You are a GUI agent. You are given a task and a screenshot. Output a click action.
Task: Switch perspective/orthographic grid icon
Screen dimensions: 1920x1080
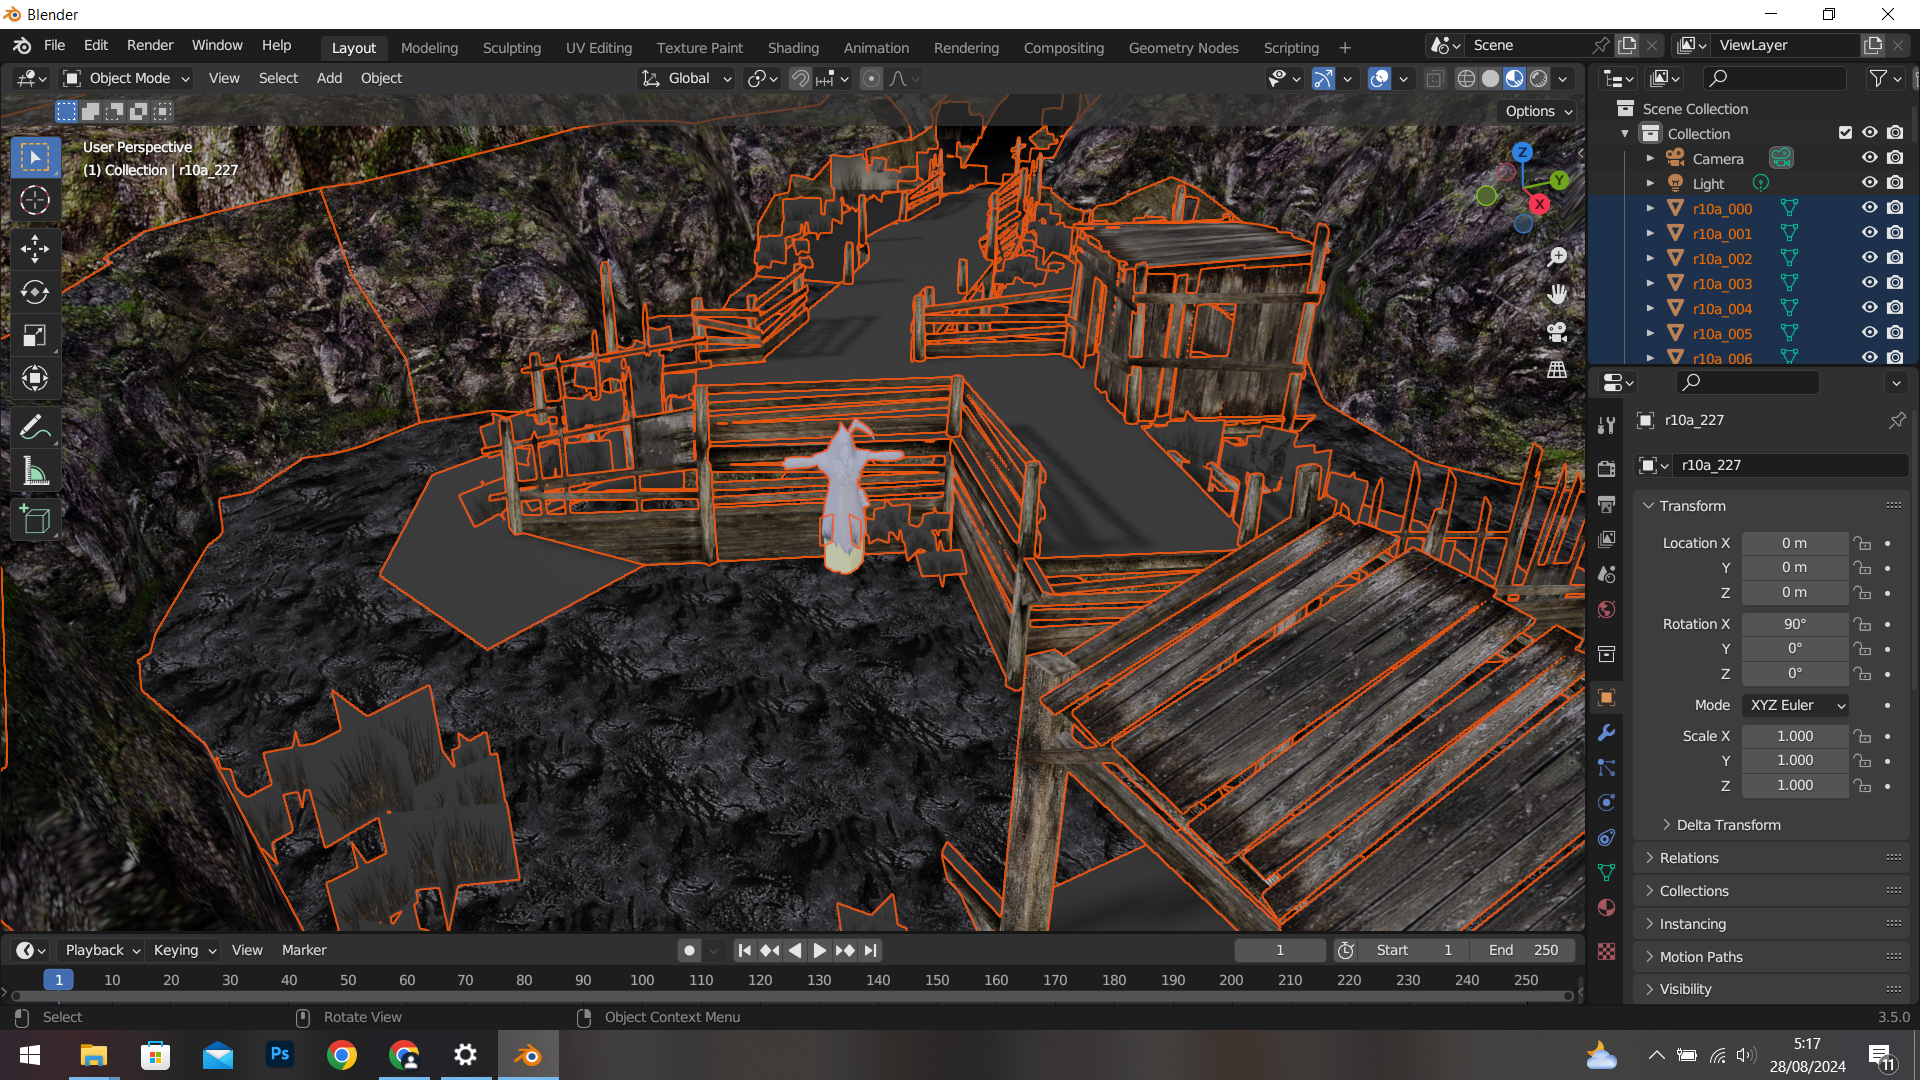pos(1557,370)
